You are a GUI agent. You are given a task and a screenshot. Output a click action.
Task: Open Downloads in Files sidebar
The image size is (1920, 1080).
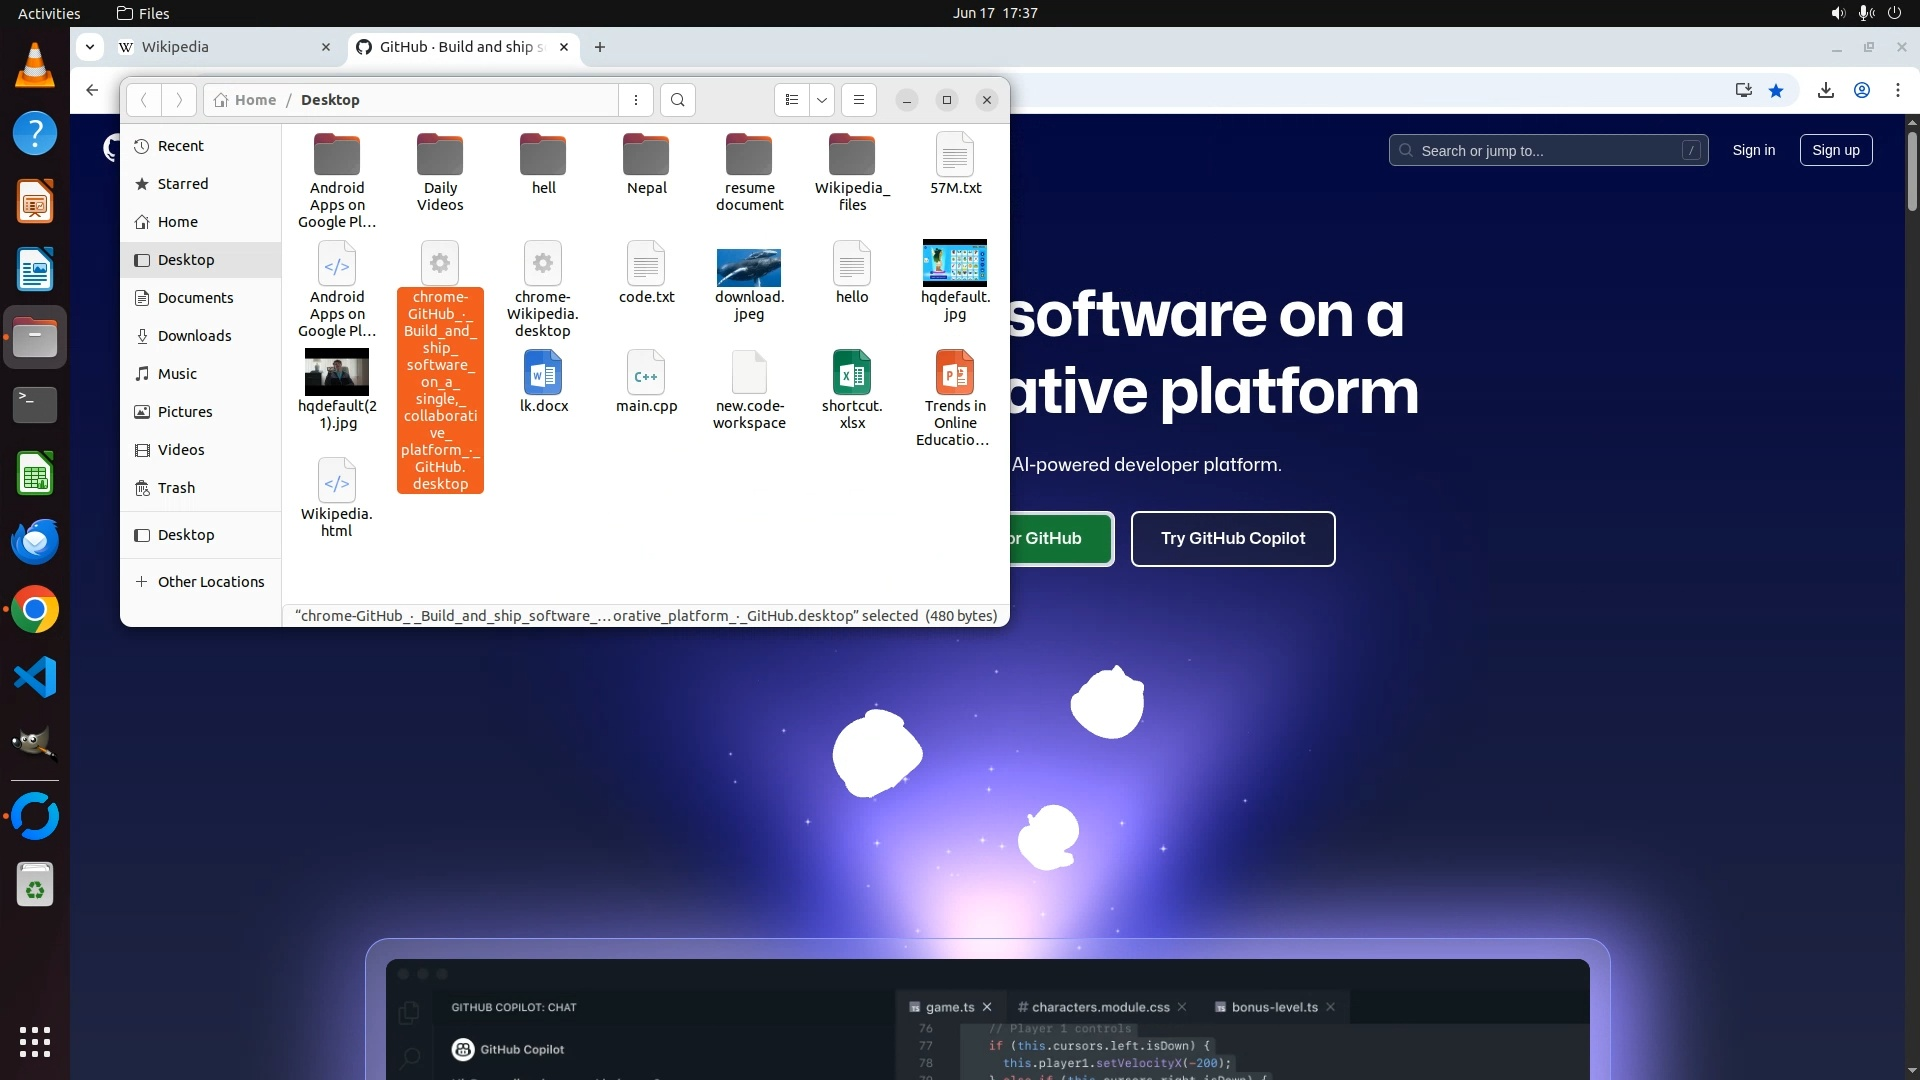[x=194, y=336]
